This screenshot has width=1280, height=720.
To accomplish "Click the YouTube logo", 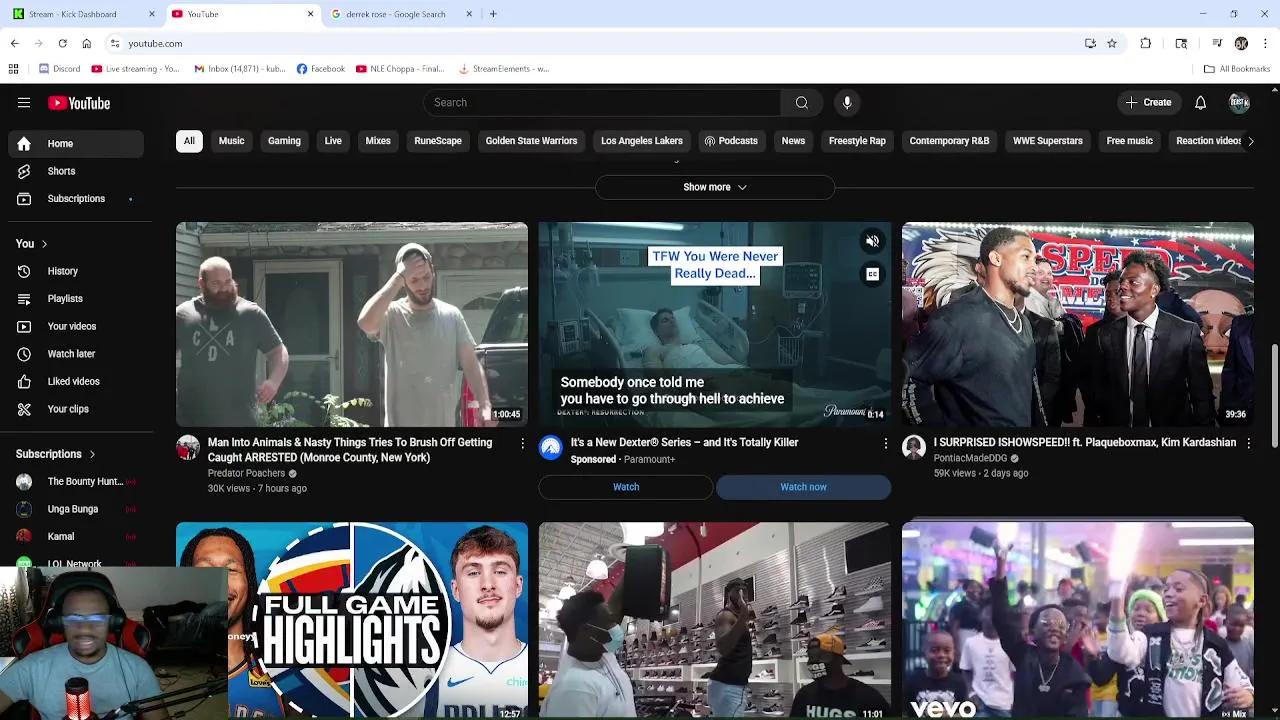I will pos(79,103).
